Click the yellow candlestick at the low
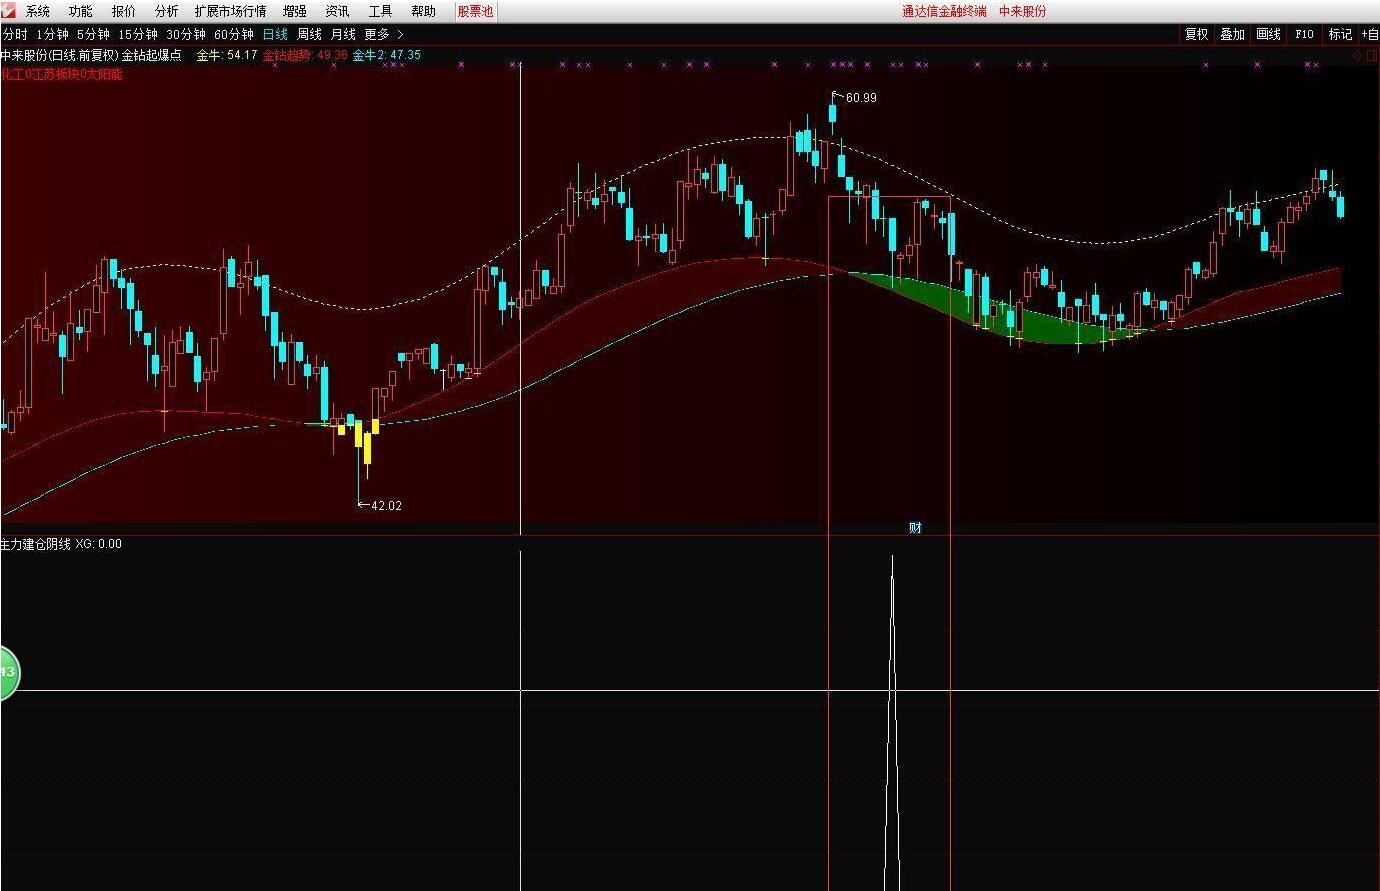The height and width of the screenshot is (891, 1380). pos(367,448)
